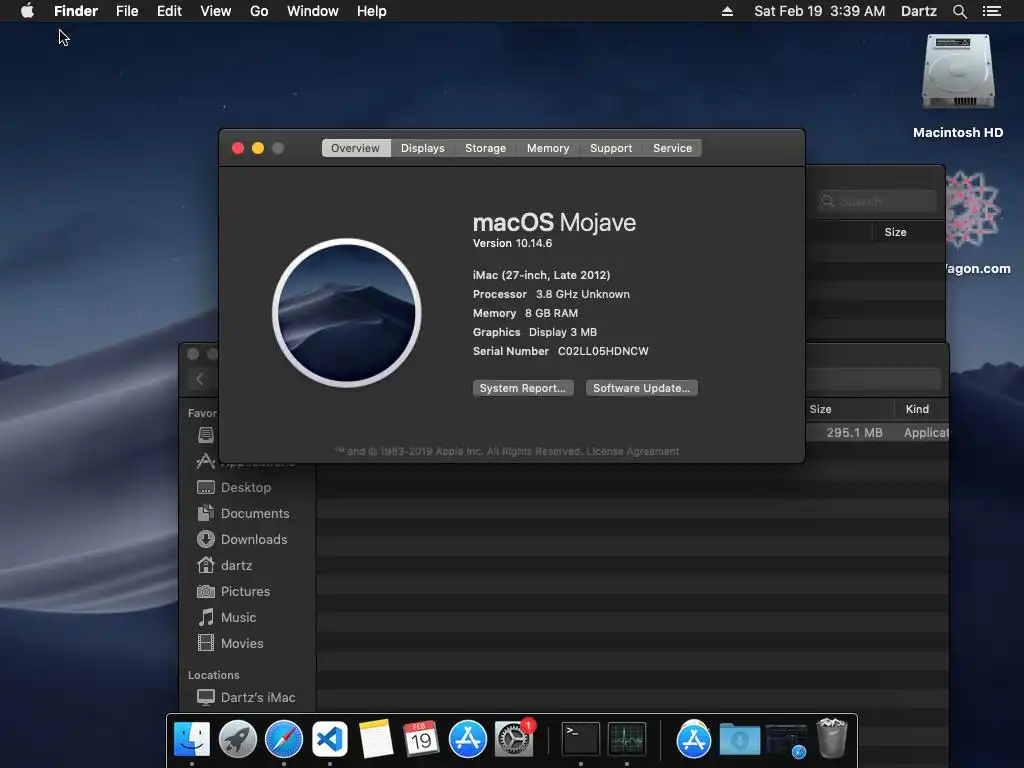Open the Go menu
The width and height of the screenshot is (1024, 768).
(x=259, y=11)
